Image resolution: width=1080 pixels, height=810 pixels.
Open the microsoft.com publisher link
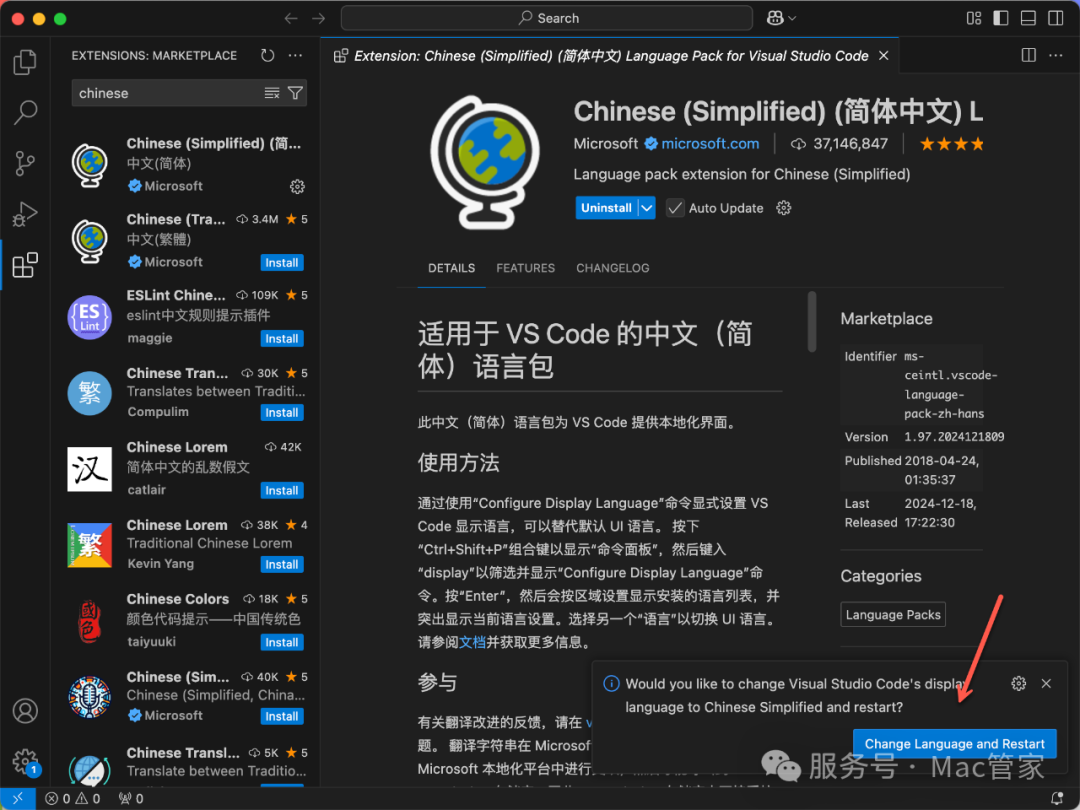click(x=710, y=143)
